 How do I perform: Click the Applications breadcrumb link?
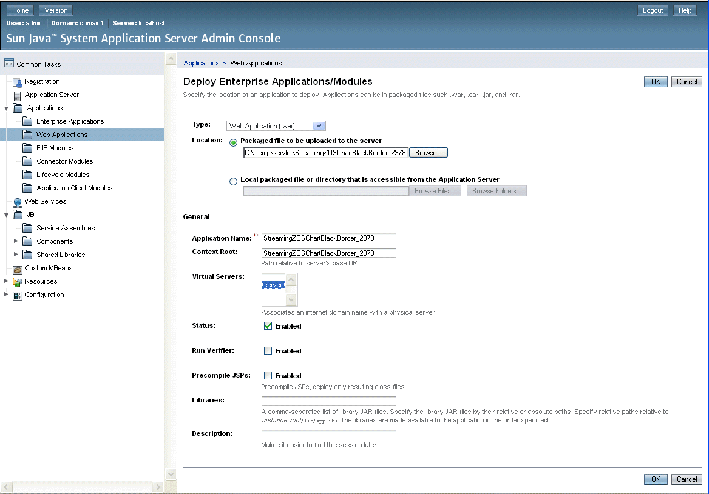click(201, 63)
